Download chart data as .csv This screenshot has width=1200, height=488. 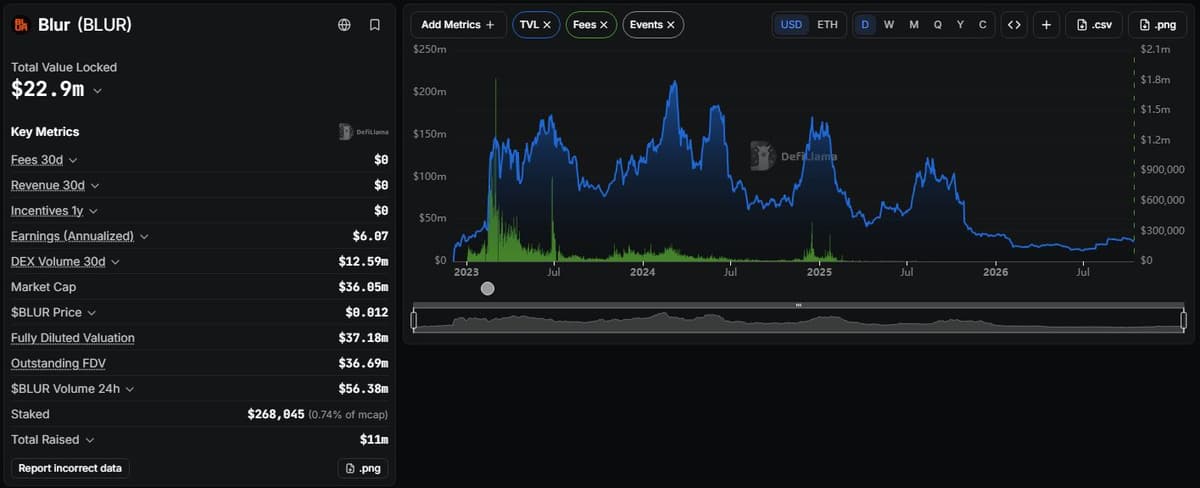[x=1093, y=24]
